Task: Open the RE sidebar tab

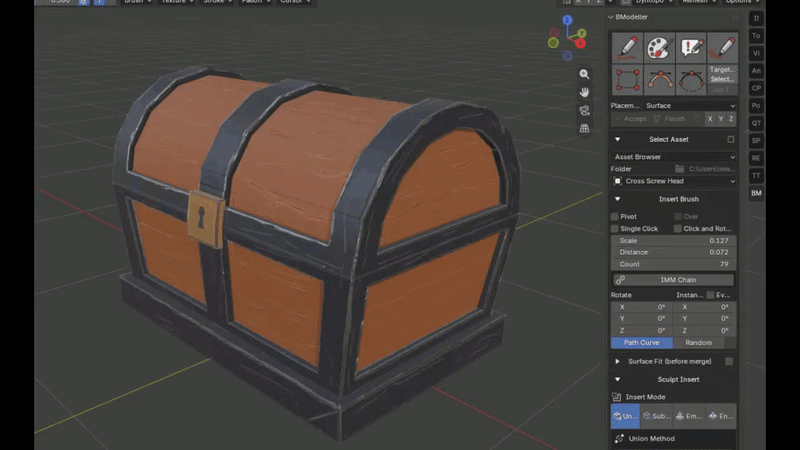Action: click(x=756, y=158)
